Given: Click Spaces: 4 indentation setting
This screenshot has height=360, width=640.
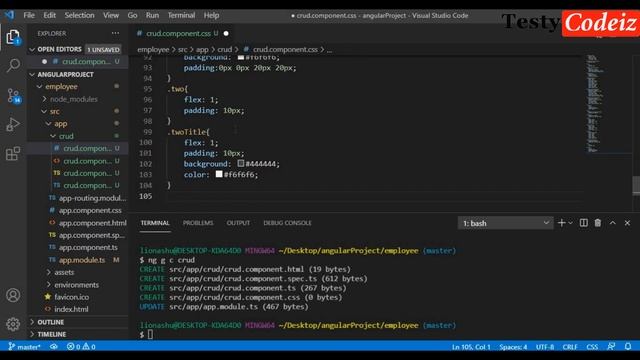Looking at the screenshot, I should coord(513,347).
